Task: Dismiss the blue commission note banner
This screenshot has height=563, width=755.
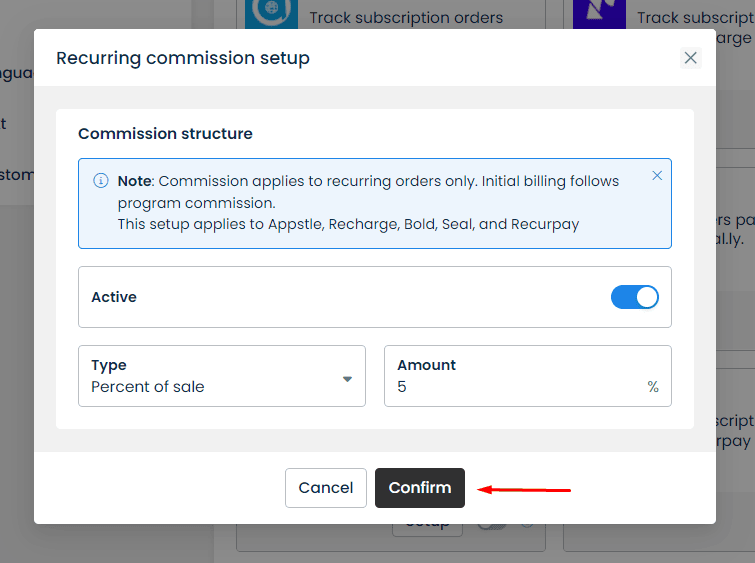Action: coord(657,176)
